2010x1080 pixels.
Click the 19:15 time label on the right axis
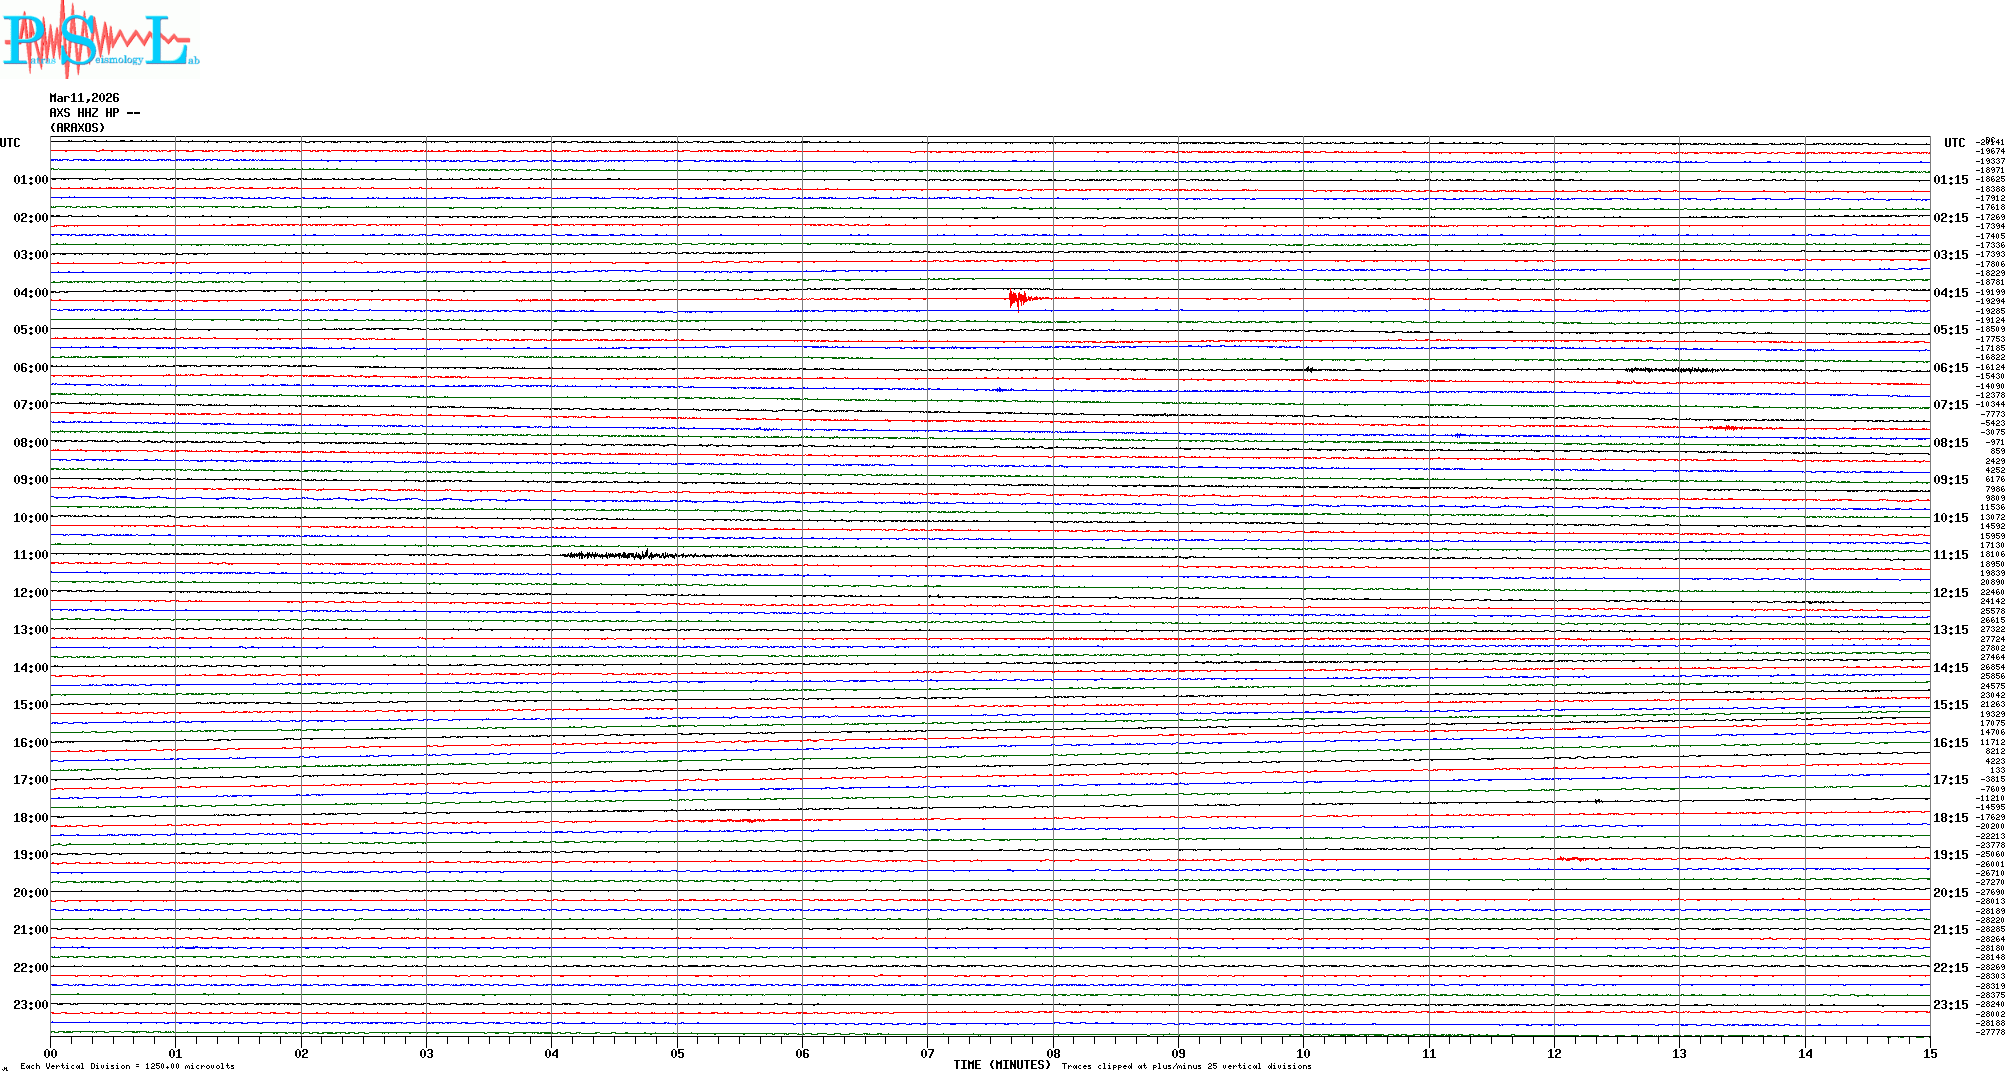[x=1950, y=855]
